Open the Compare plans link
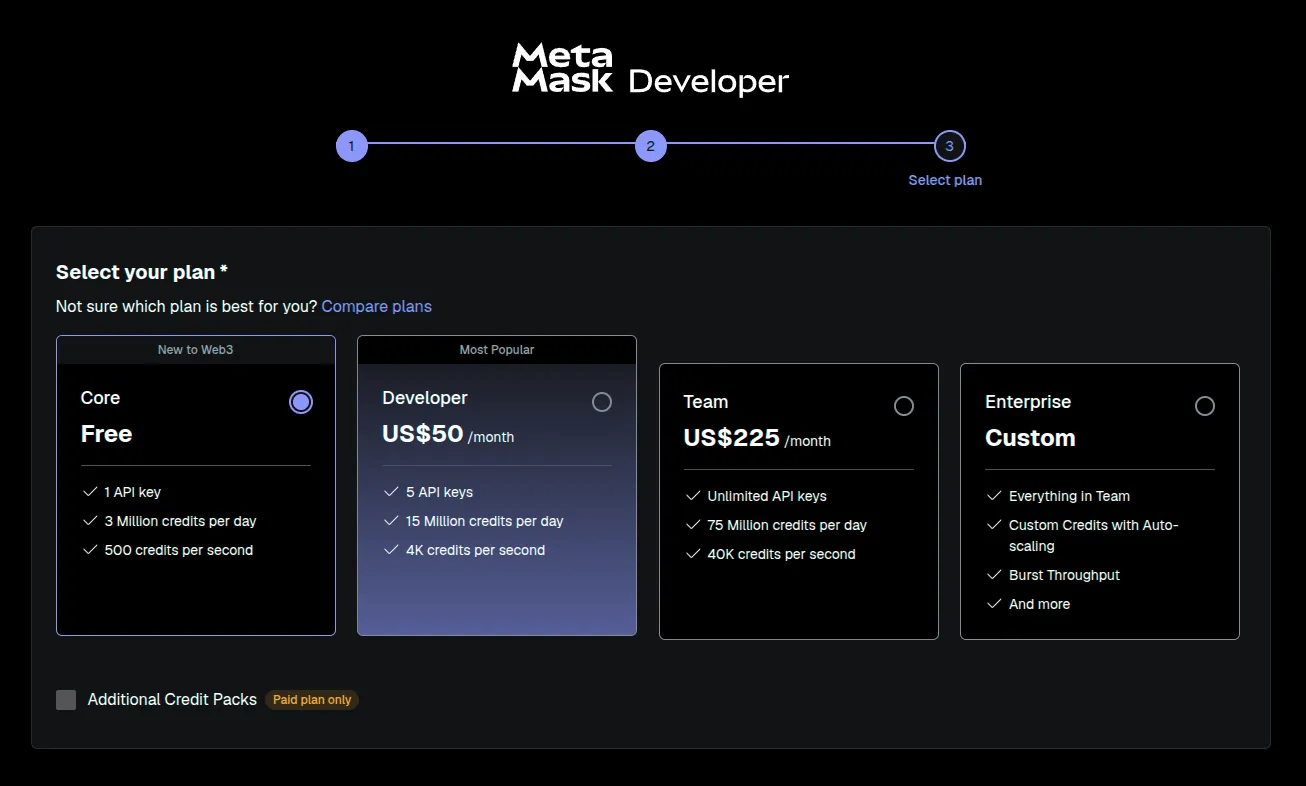The width and height of the screenshot is (1306, 786). tap(376, 306)
